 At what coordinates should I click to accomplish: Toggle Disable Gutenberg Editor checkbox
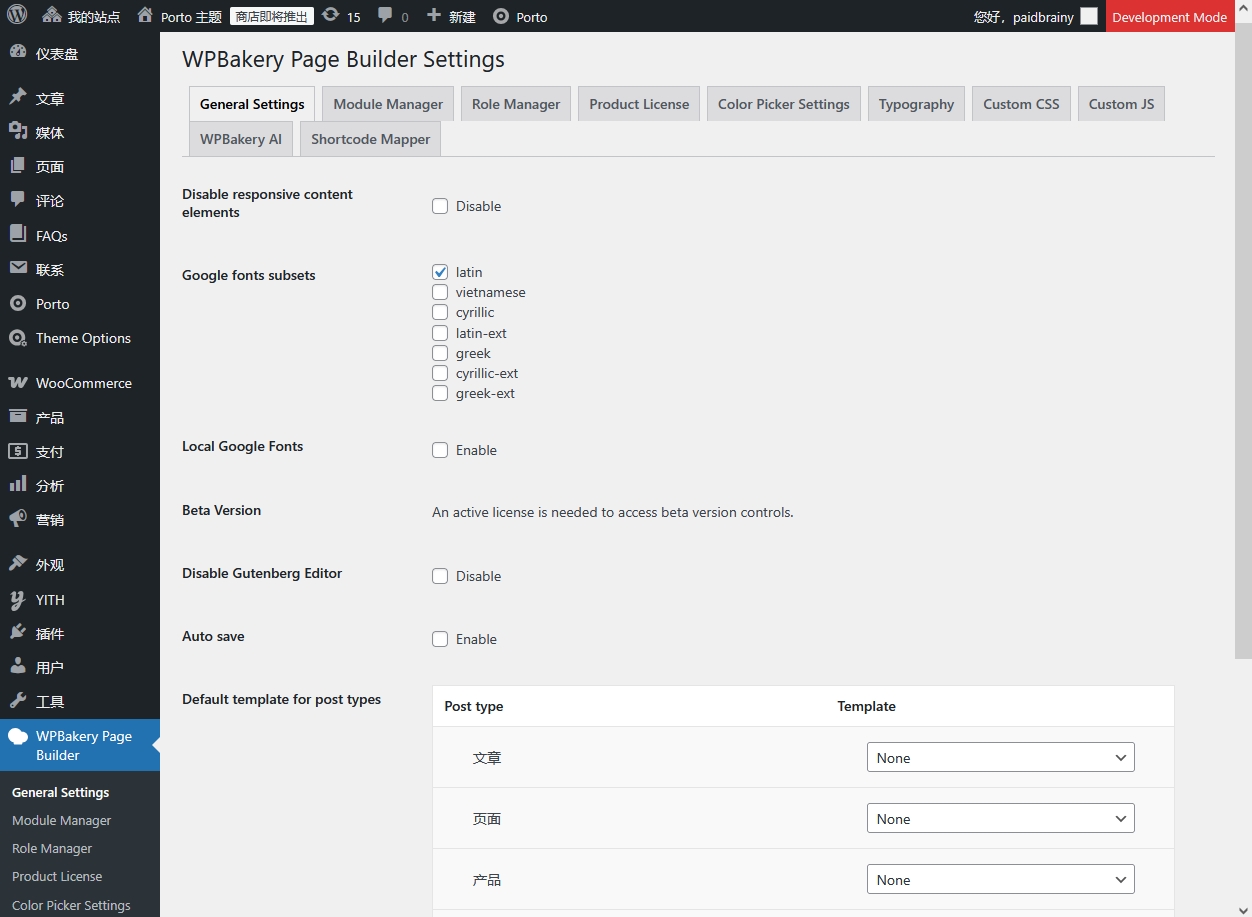(x=440, y=576)
